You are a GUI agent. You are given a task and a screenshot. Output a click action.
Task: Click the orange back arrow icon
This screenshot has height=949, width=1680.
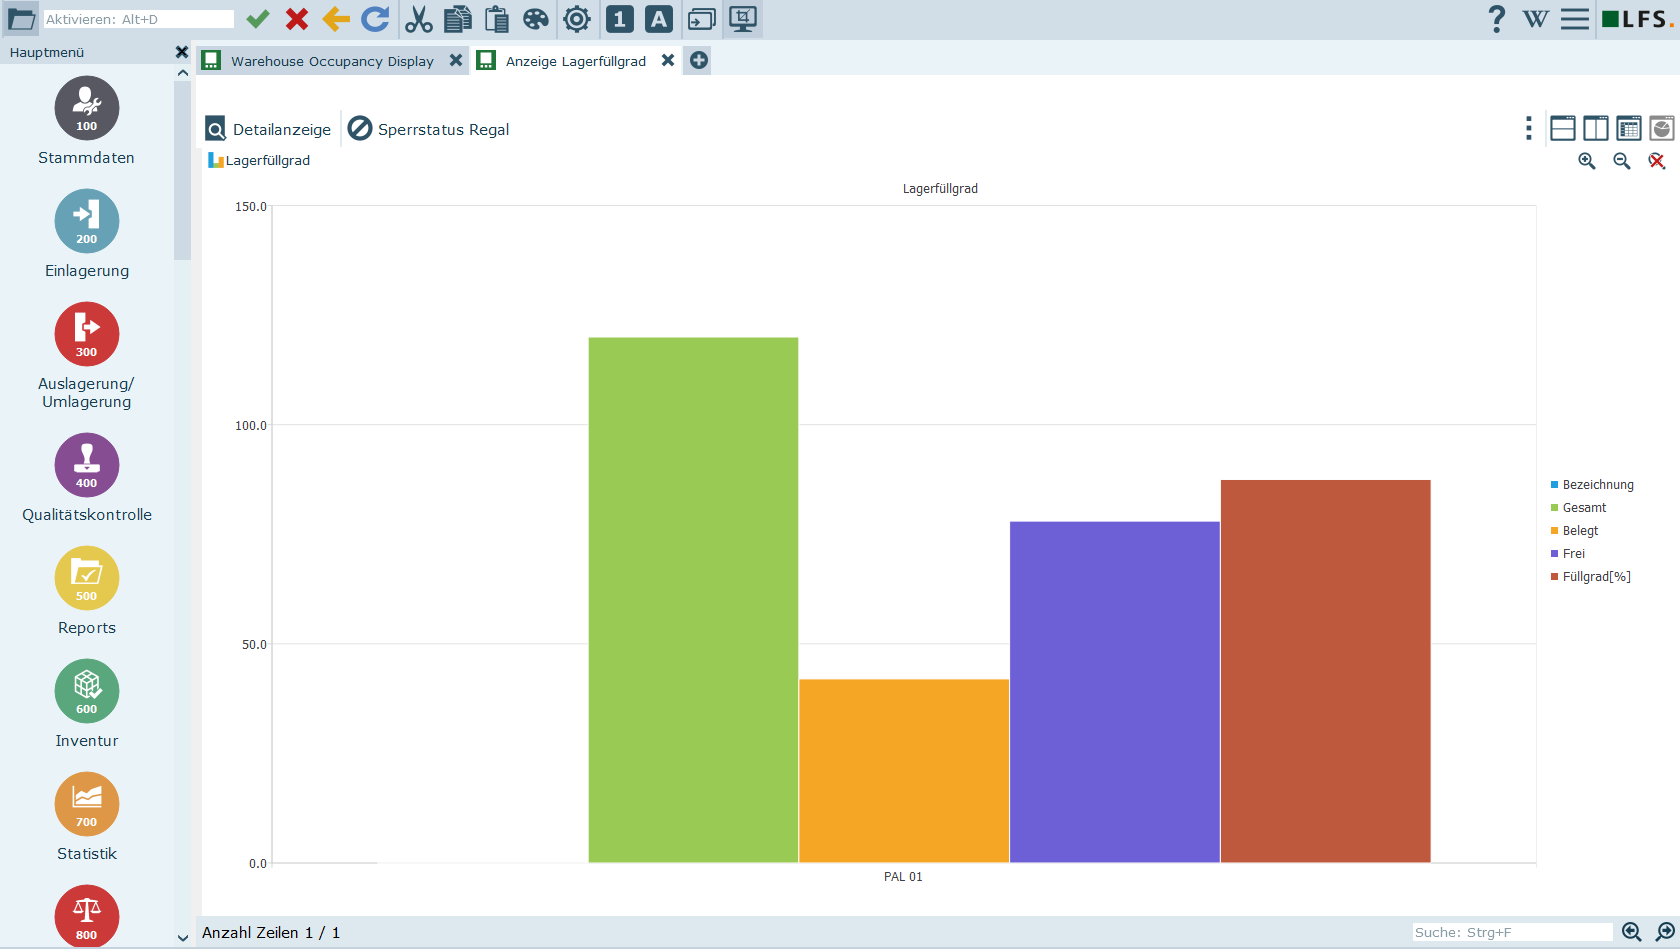[336, 19]
